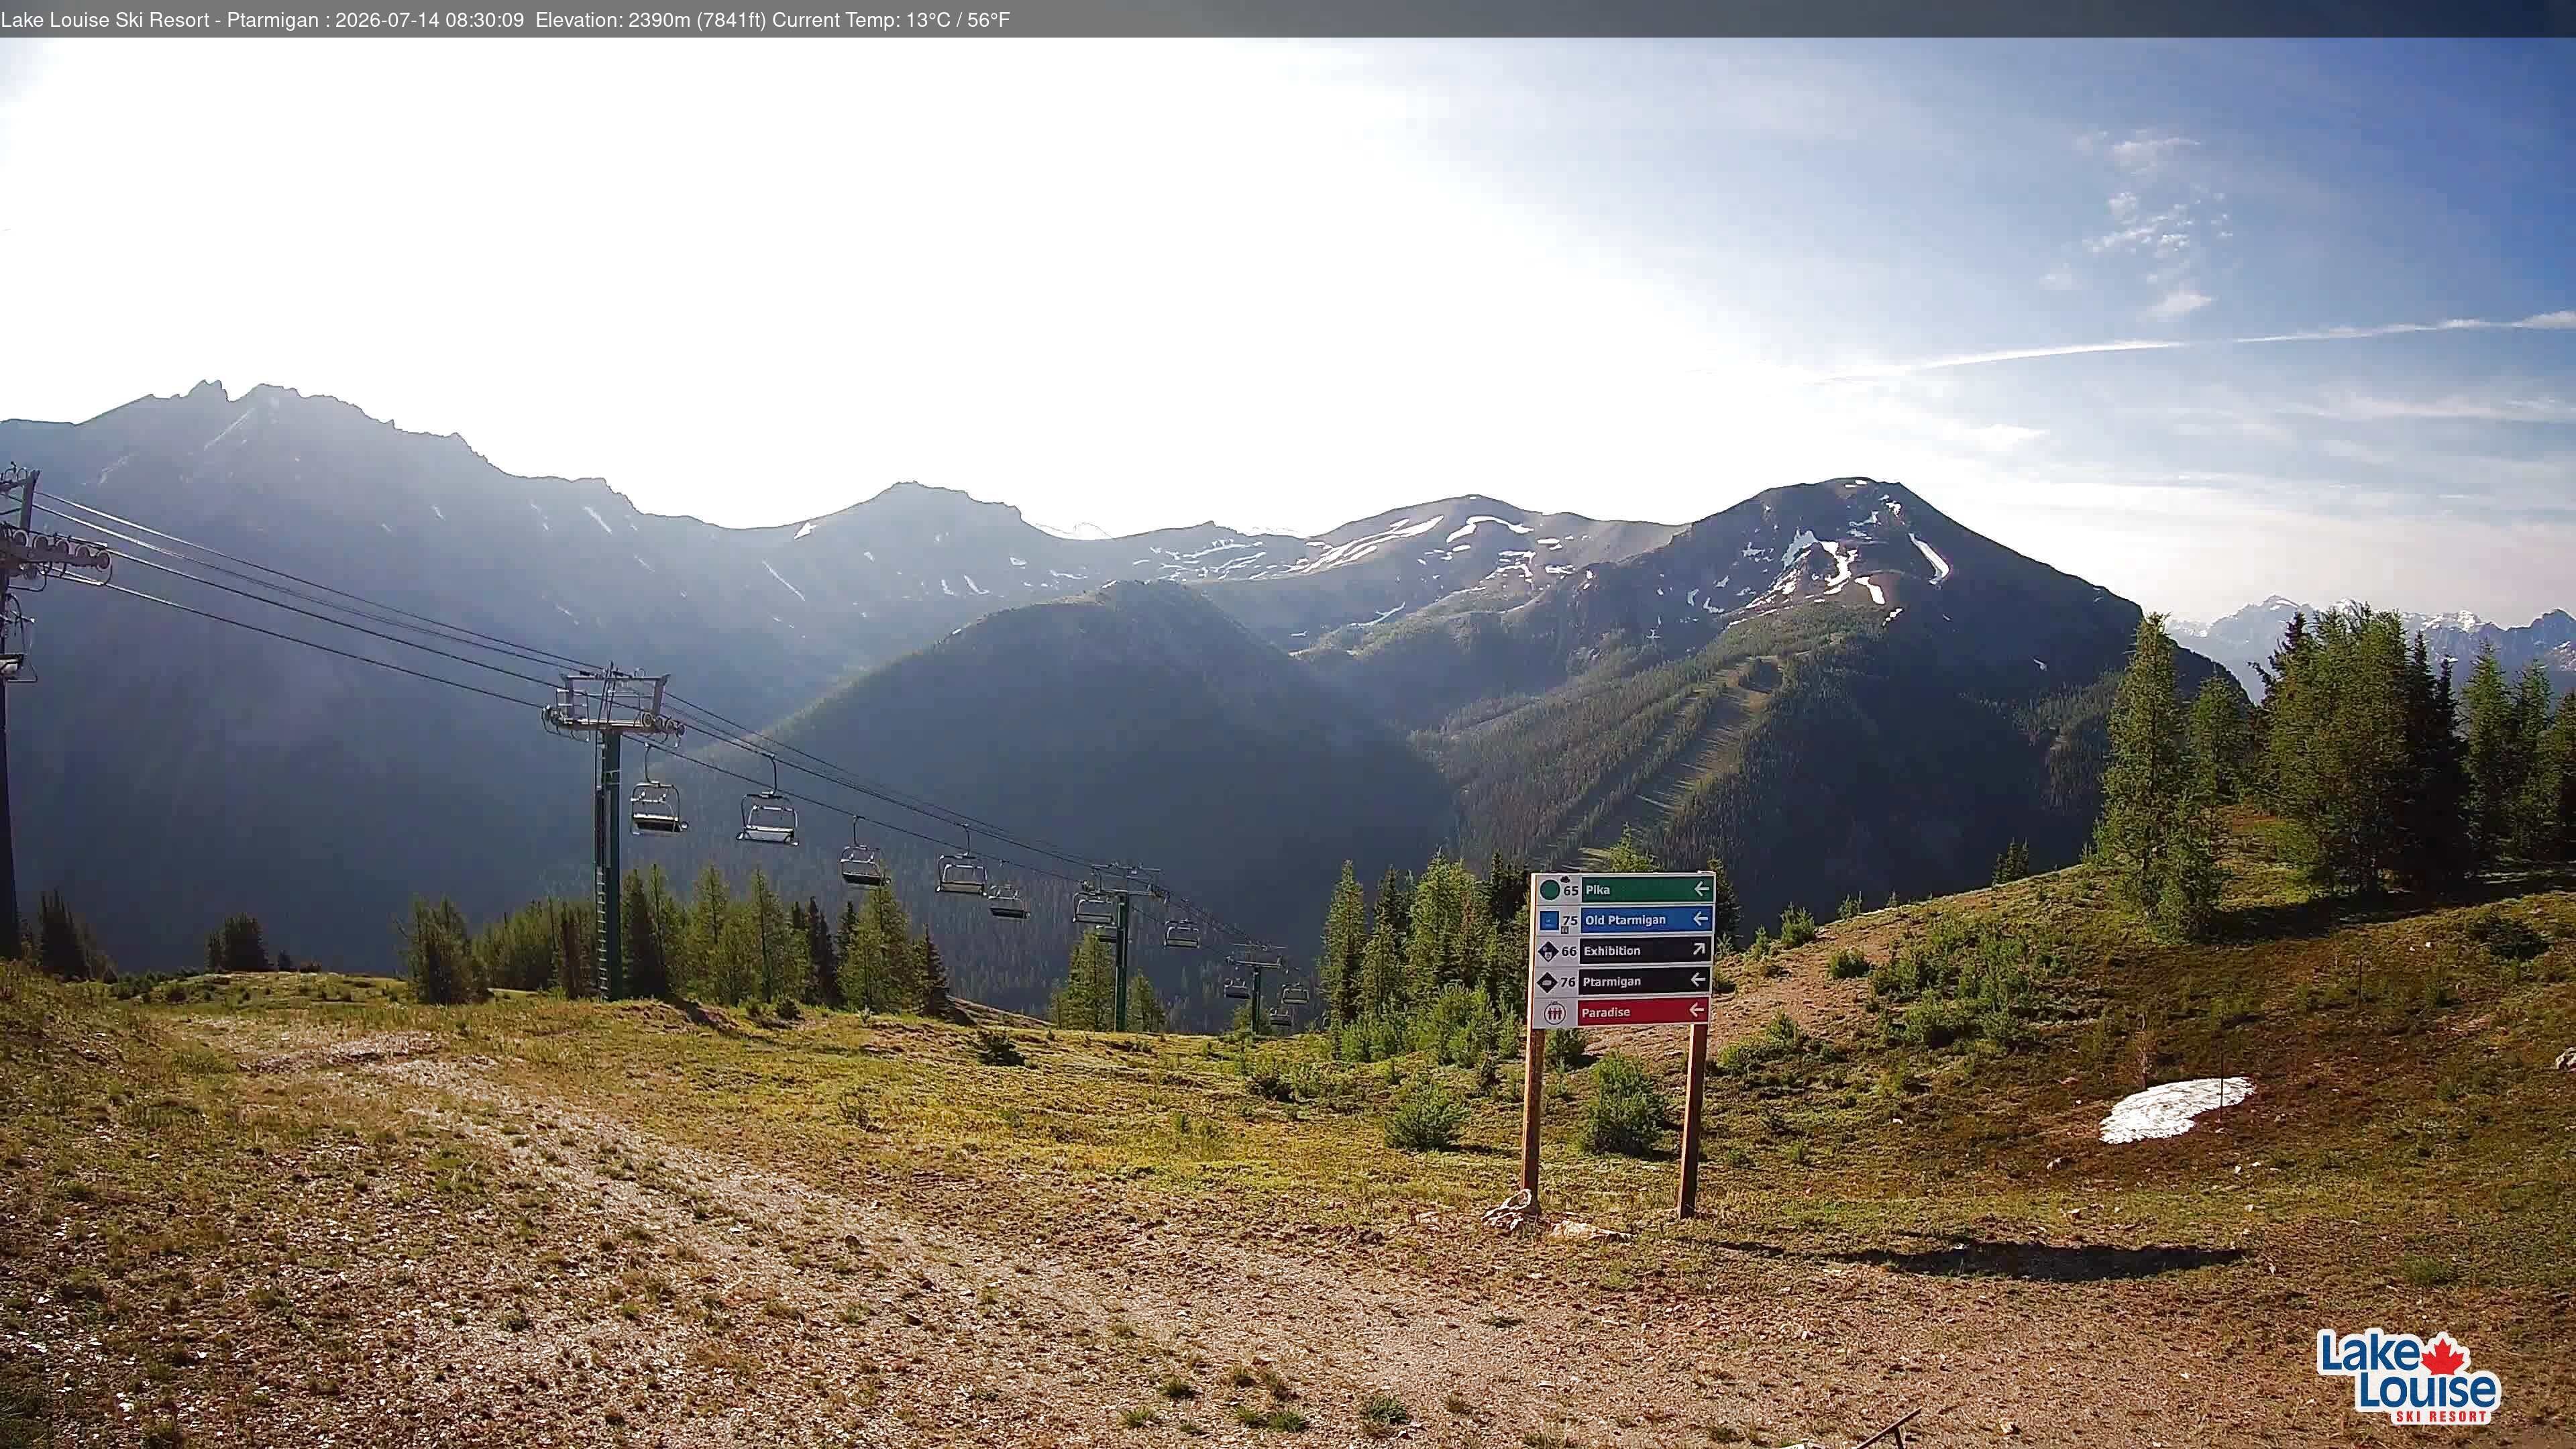Click the left arrow on the Ptarmigan sign

1698,980
